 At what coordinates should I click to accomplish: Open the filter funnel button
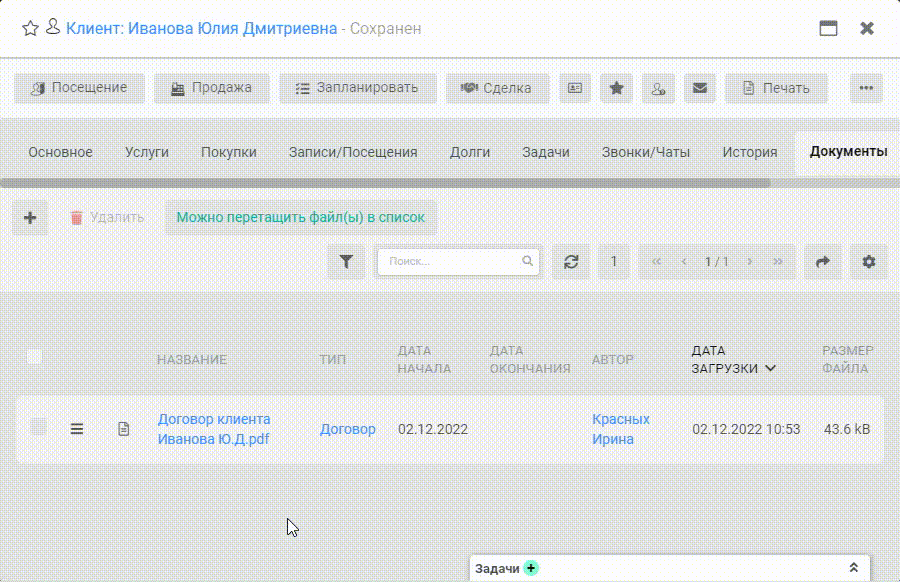[x=346, y=262]
